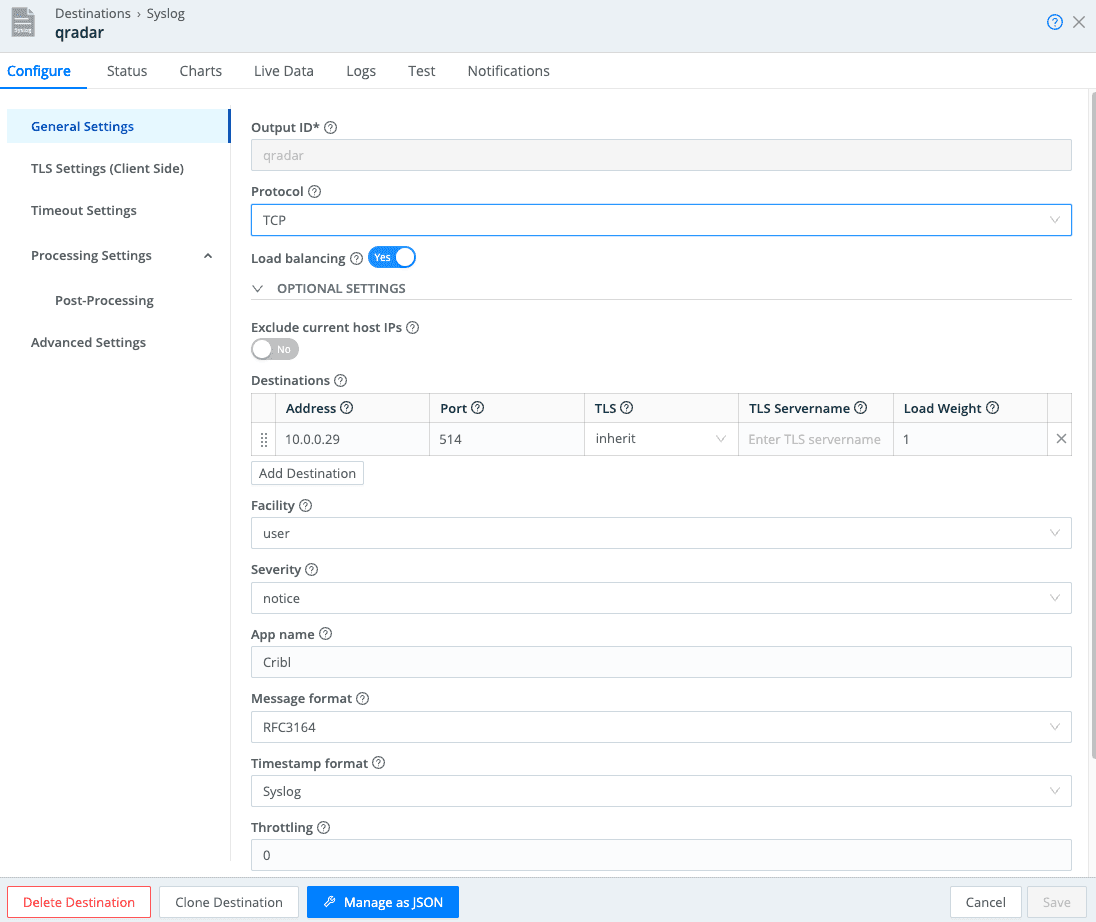Screen dimensions: 1096x922
Task: Click the Message format help icon
Action: [362, 699]
